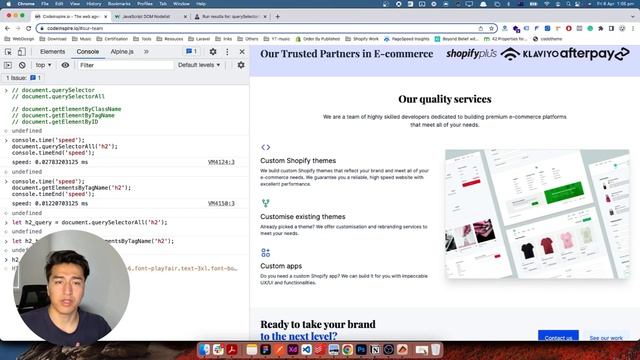Open the Extensions puzzle icon
This screenshot has height=360, width=640.
click(601, 28)
